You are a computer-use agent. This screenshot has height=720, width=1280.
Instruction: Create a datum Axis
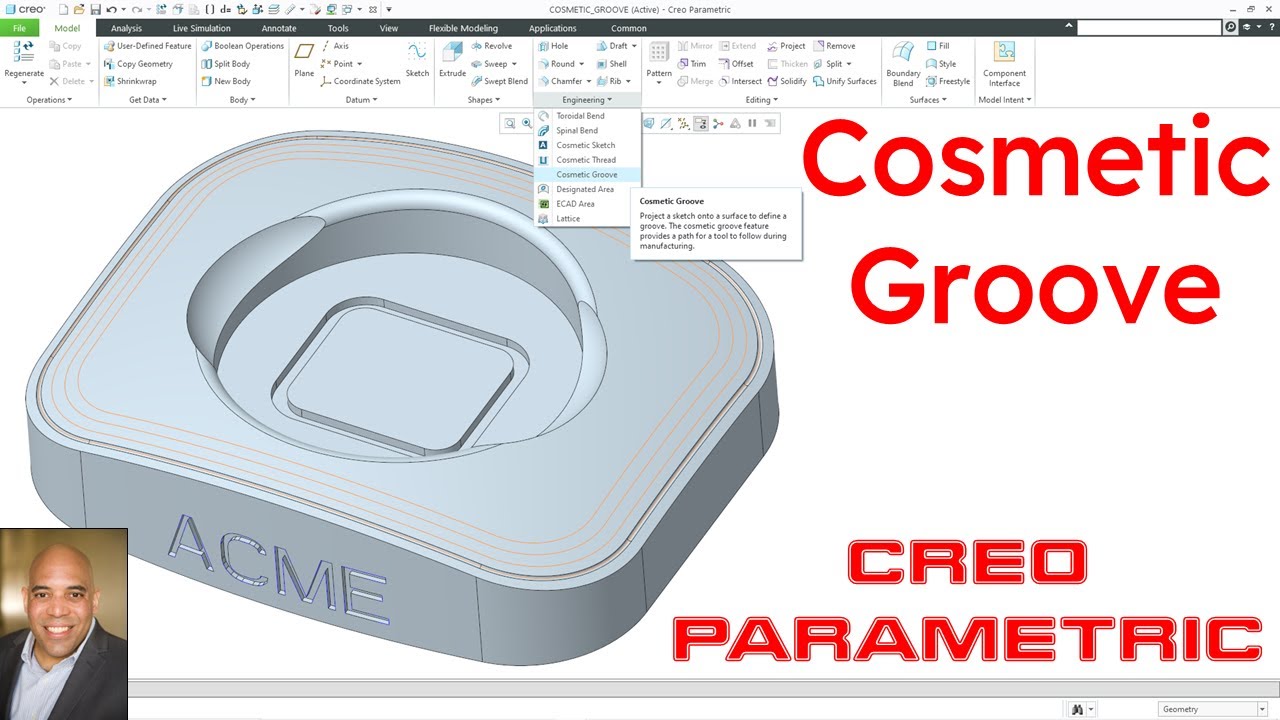pyautogui.click(x=334, y=46)
